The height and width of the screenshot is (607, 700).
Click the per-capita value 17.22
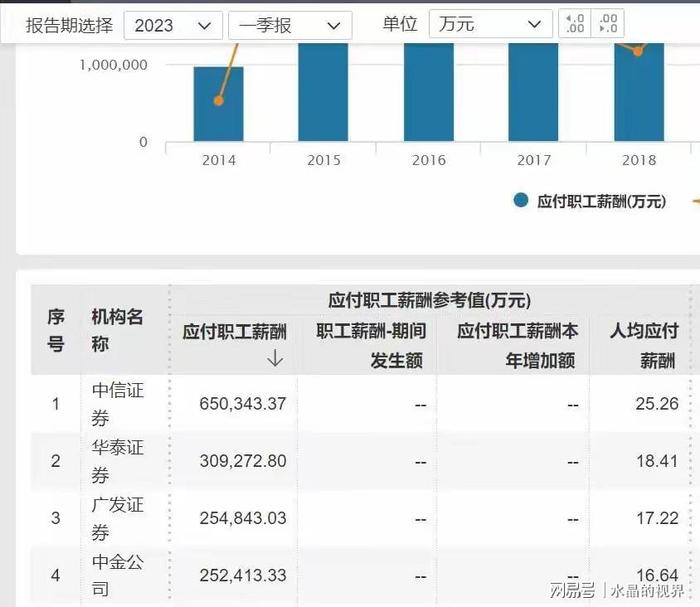657,518
